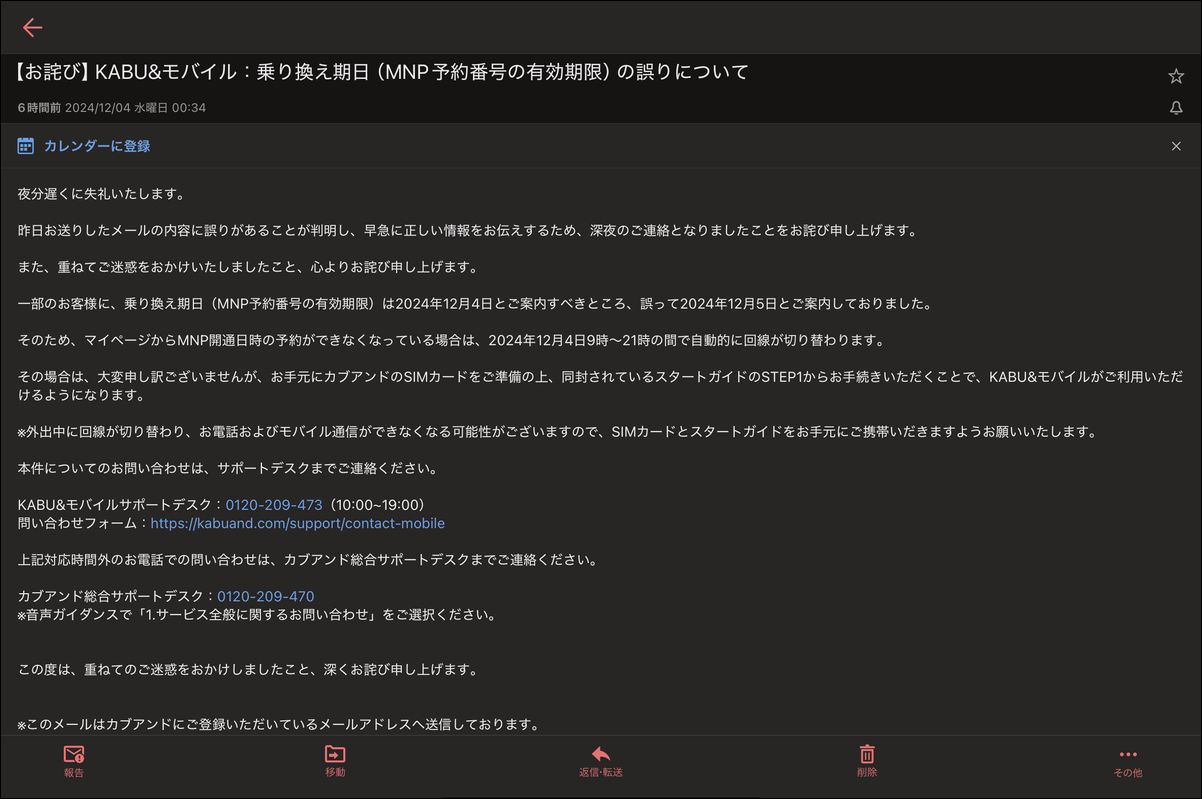Tap the note starting ※音声ガイダンスで

click(x=257, y=615)
